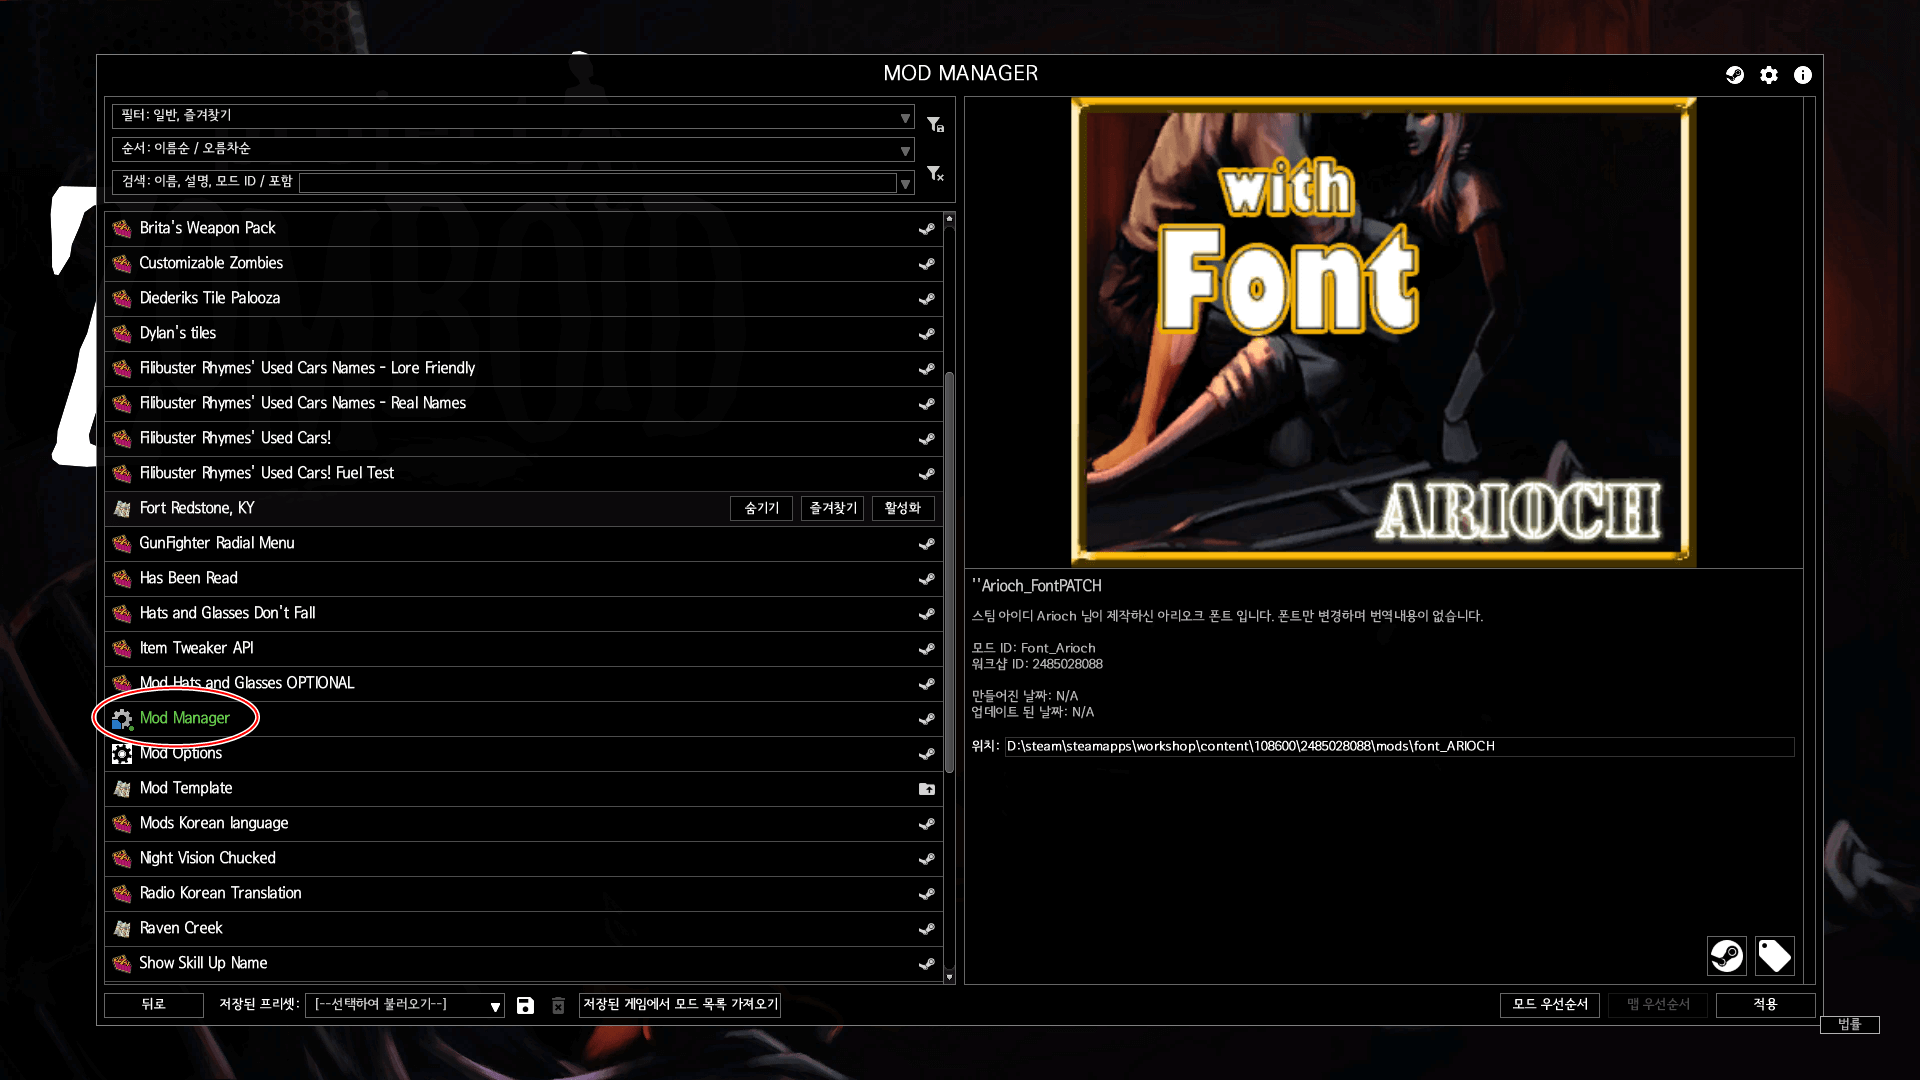Toggle 활성화 for Fort Redstone, KY
The width and height of the screenshot is (1920, 1080).
click(x=902, y=508)
